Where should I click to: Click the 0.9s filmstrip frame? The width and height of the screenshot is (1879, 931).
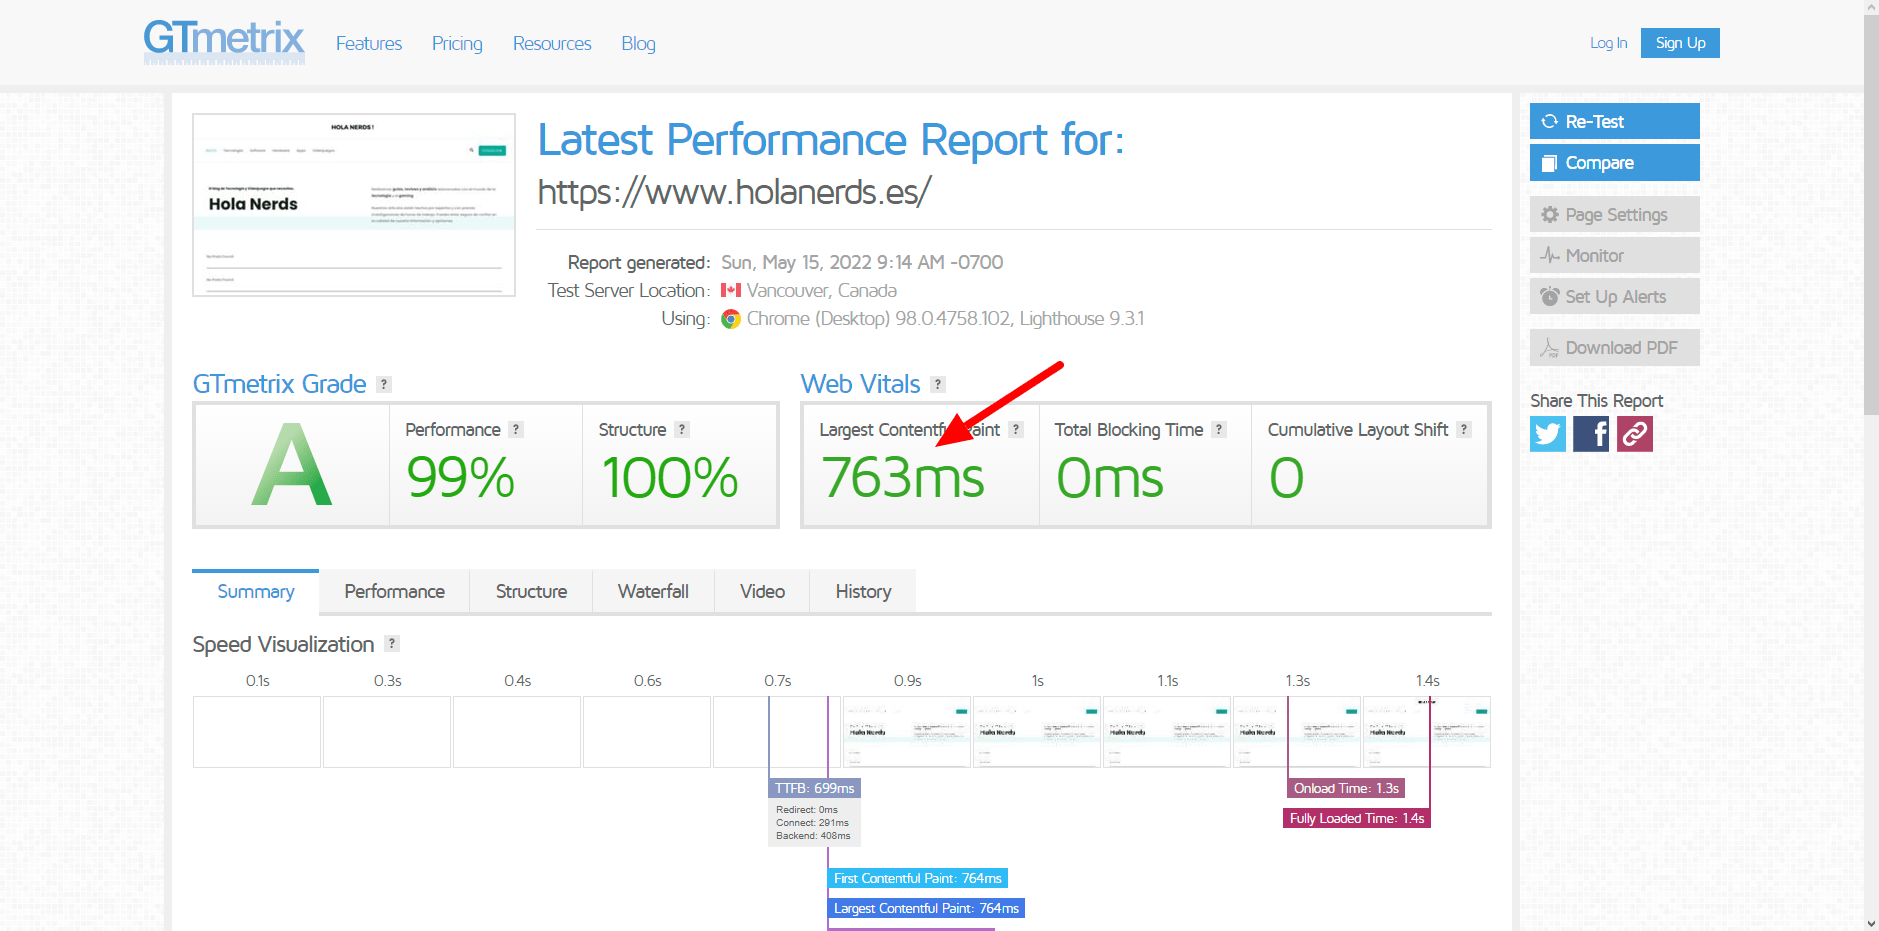[x=907, y=732]
